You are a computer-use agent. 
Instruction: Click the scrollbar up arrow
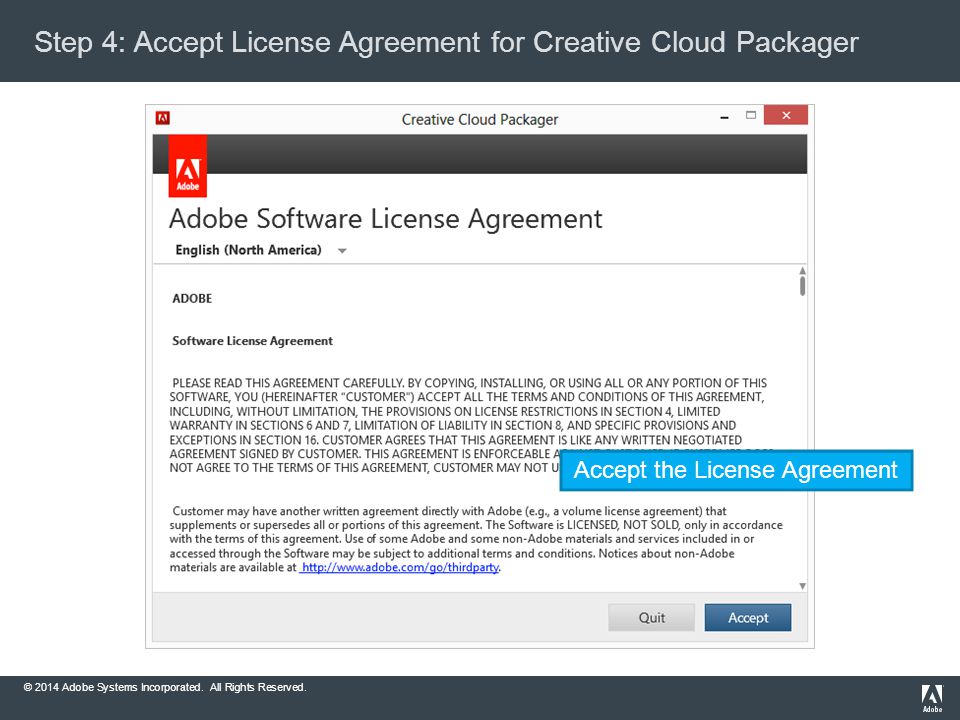[802, 271]
